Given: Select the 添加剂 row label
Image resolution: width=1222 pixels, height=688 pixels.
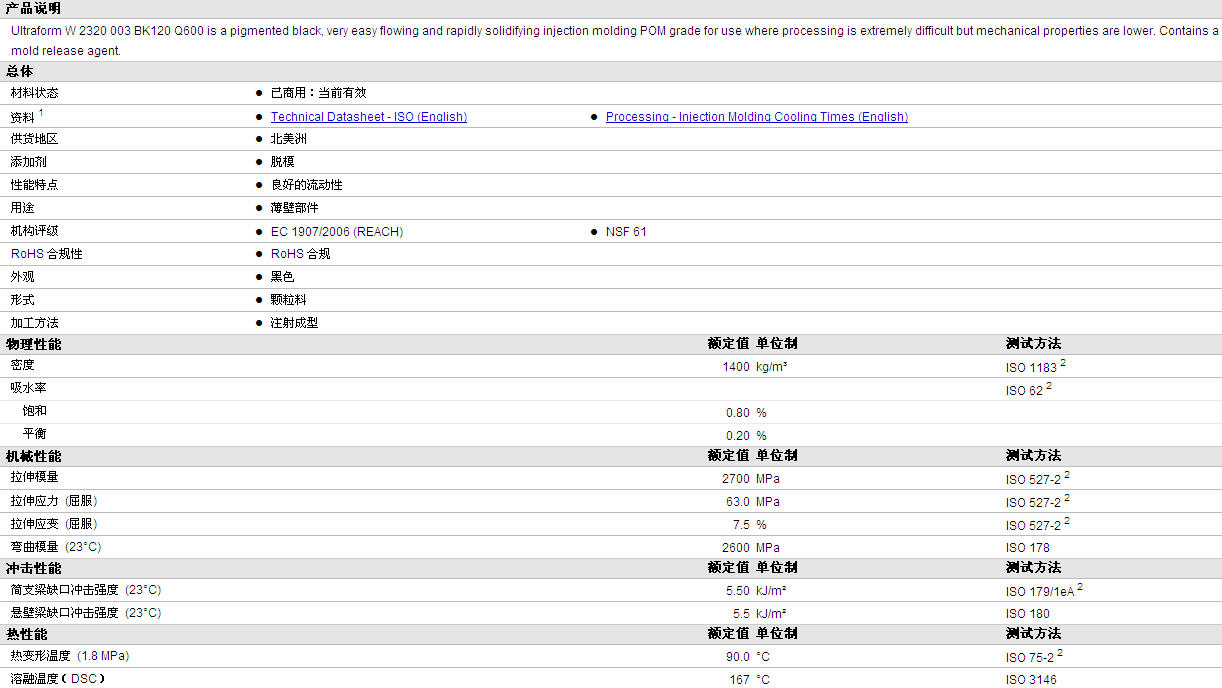Looking at the screenshot, I should click(x=29, y=162).
